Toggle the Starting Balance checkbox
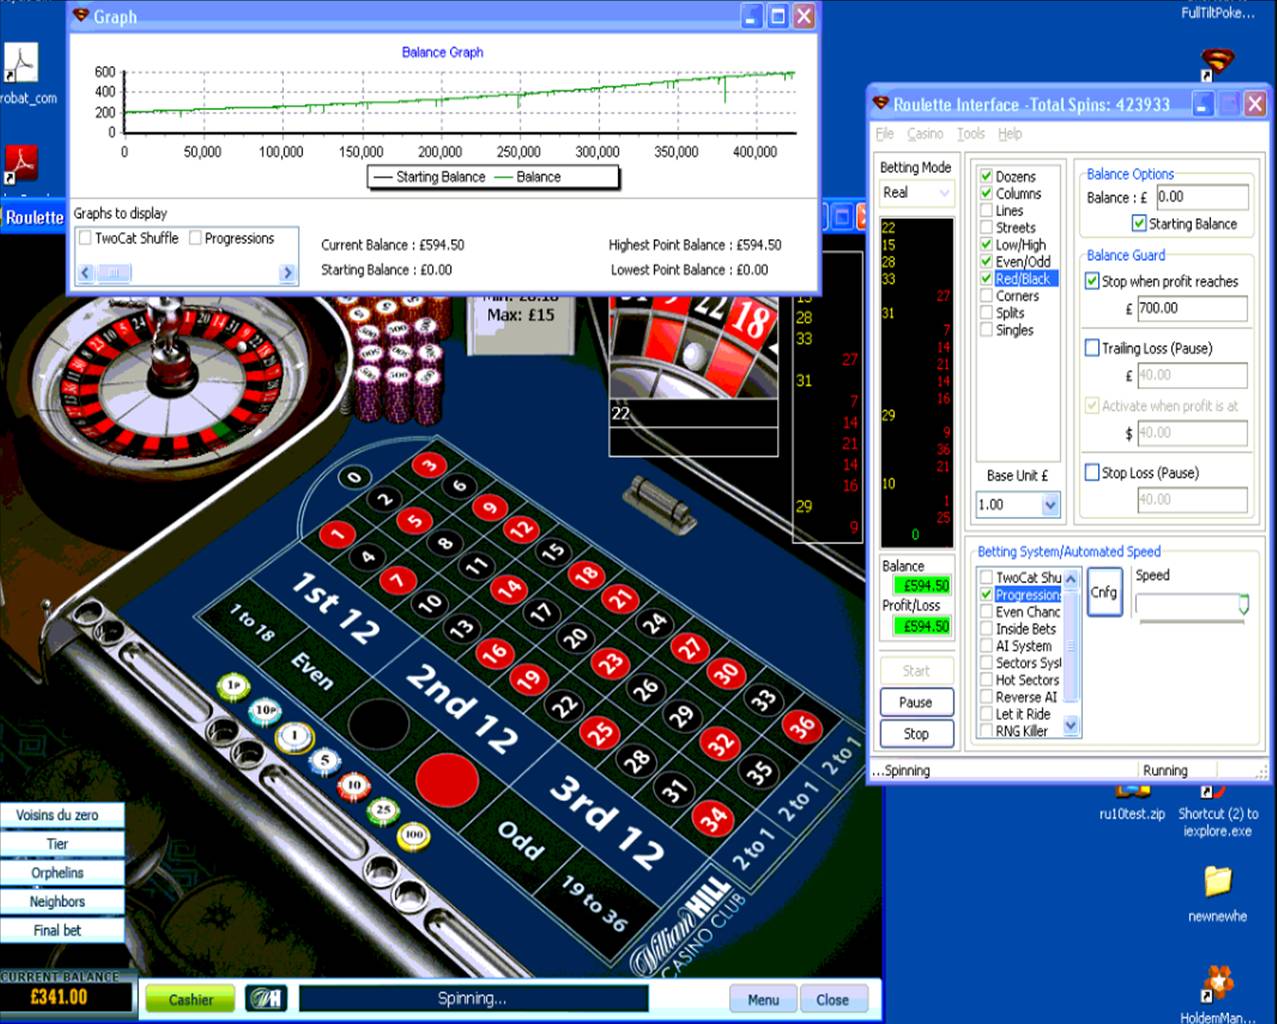This screenshot has height=1024, width=1277. coord(1138,223)
